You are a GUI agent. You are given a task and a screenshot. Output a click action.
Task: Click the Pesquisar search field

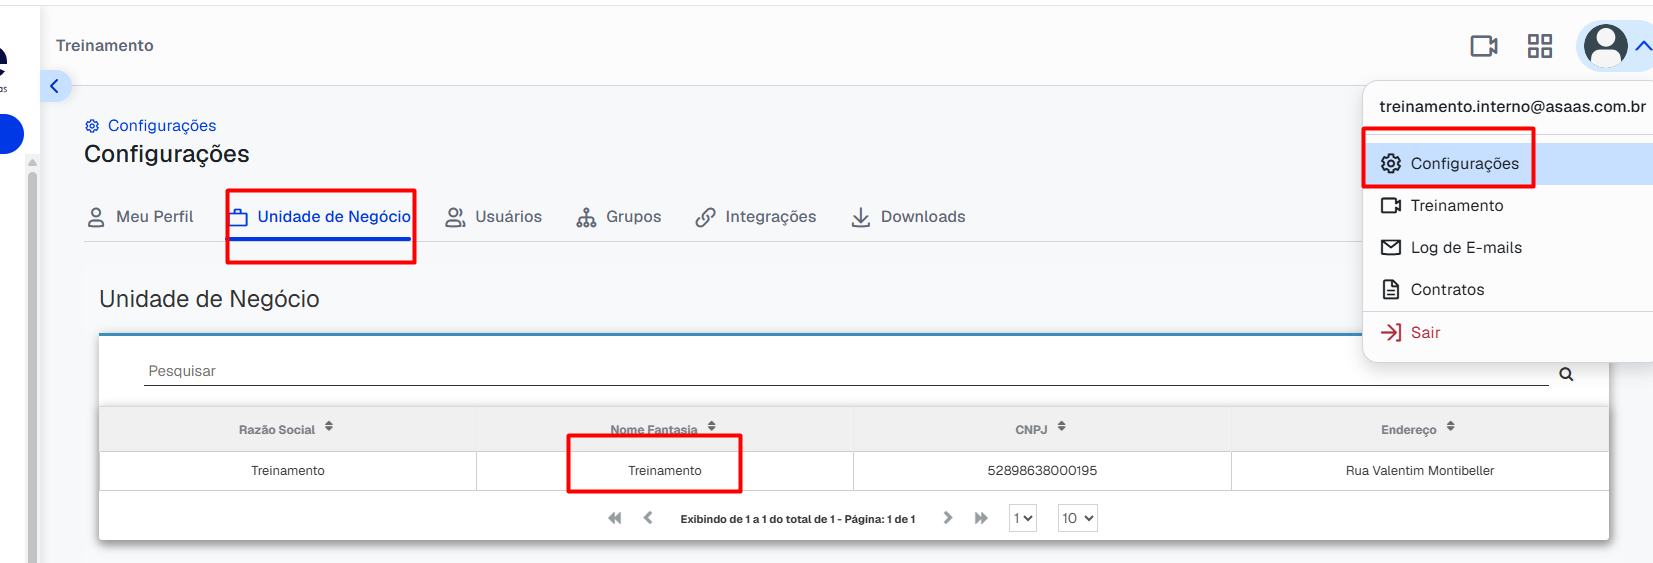pyautogui.click(x=846, y=371)
